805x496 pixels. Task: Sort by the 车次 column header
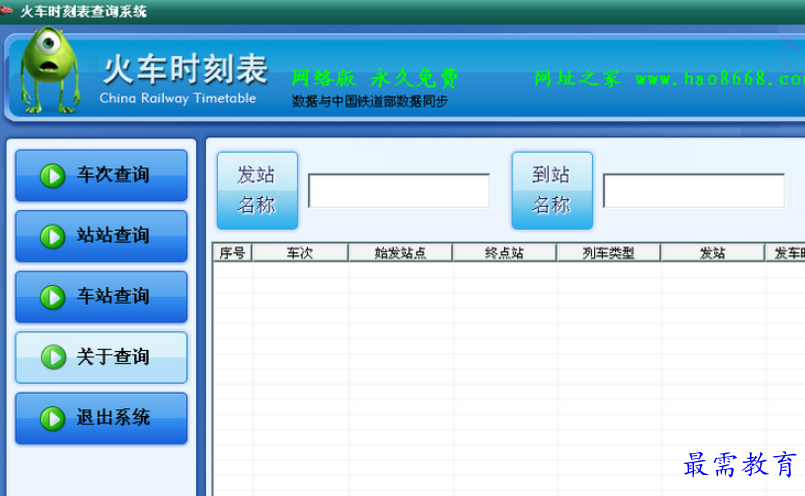(x=300, y=253)
